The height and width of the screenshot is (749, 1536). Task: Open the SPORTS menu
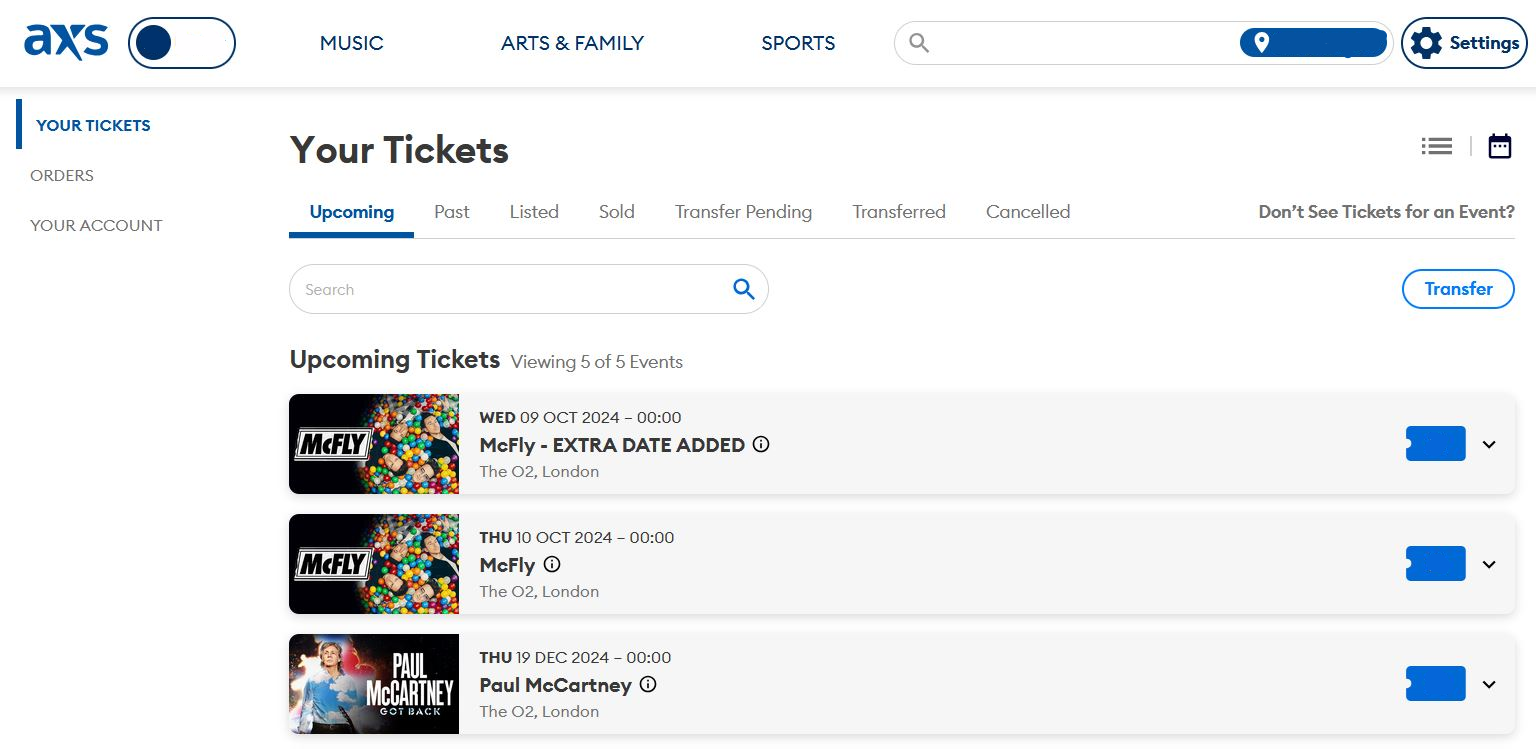tap(798, 43)
